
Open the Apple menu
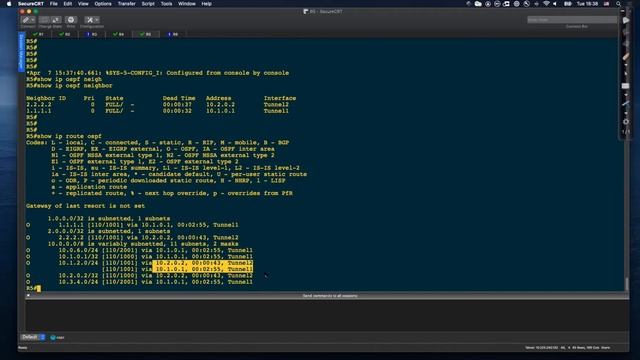click(x=9, y=4)
